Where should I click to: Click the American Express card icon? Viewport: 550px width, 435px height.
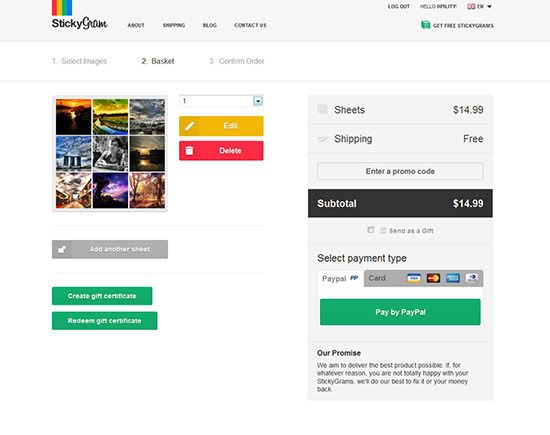click(x=452, y=278)
